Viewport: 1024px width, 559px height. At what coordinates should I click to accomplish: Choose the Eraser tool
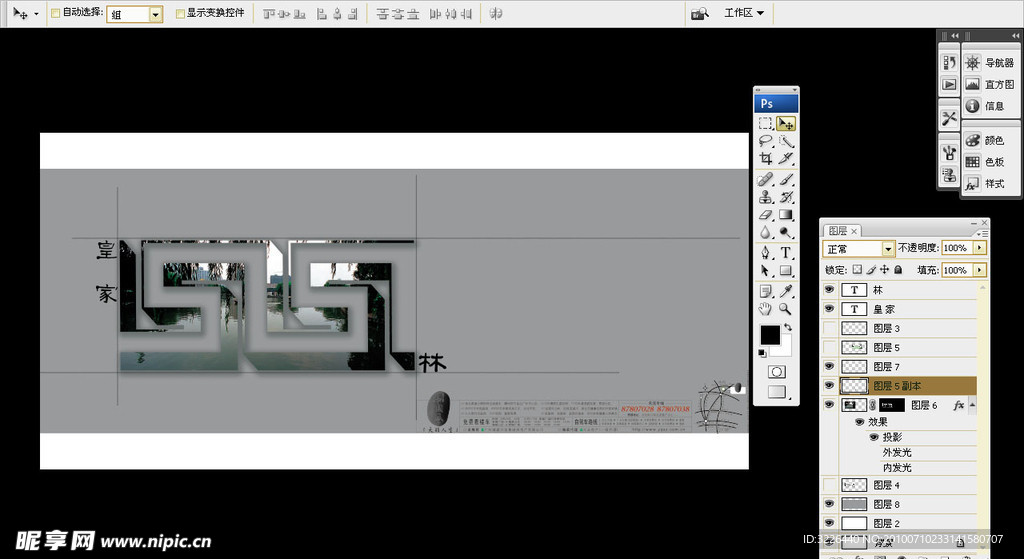click(x=765, y=214)
